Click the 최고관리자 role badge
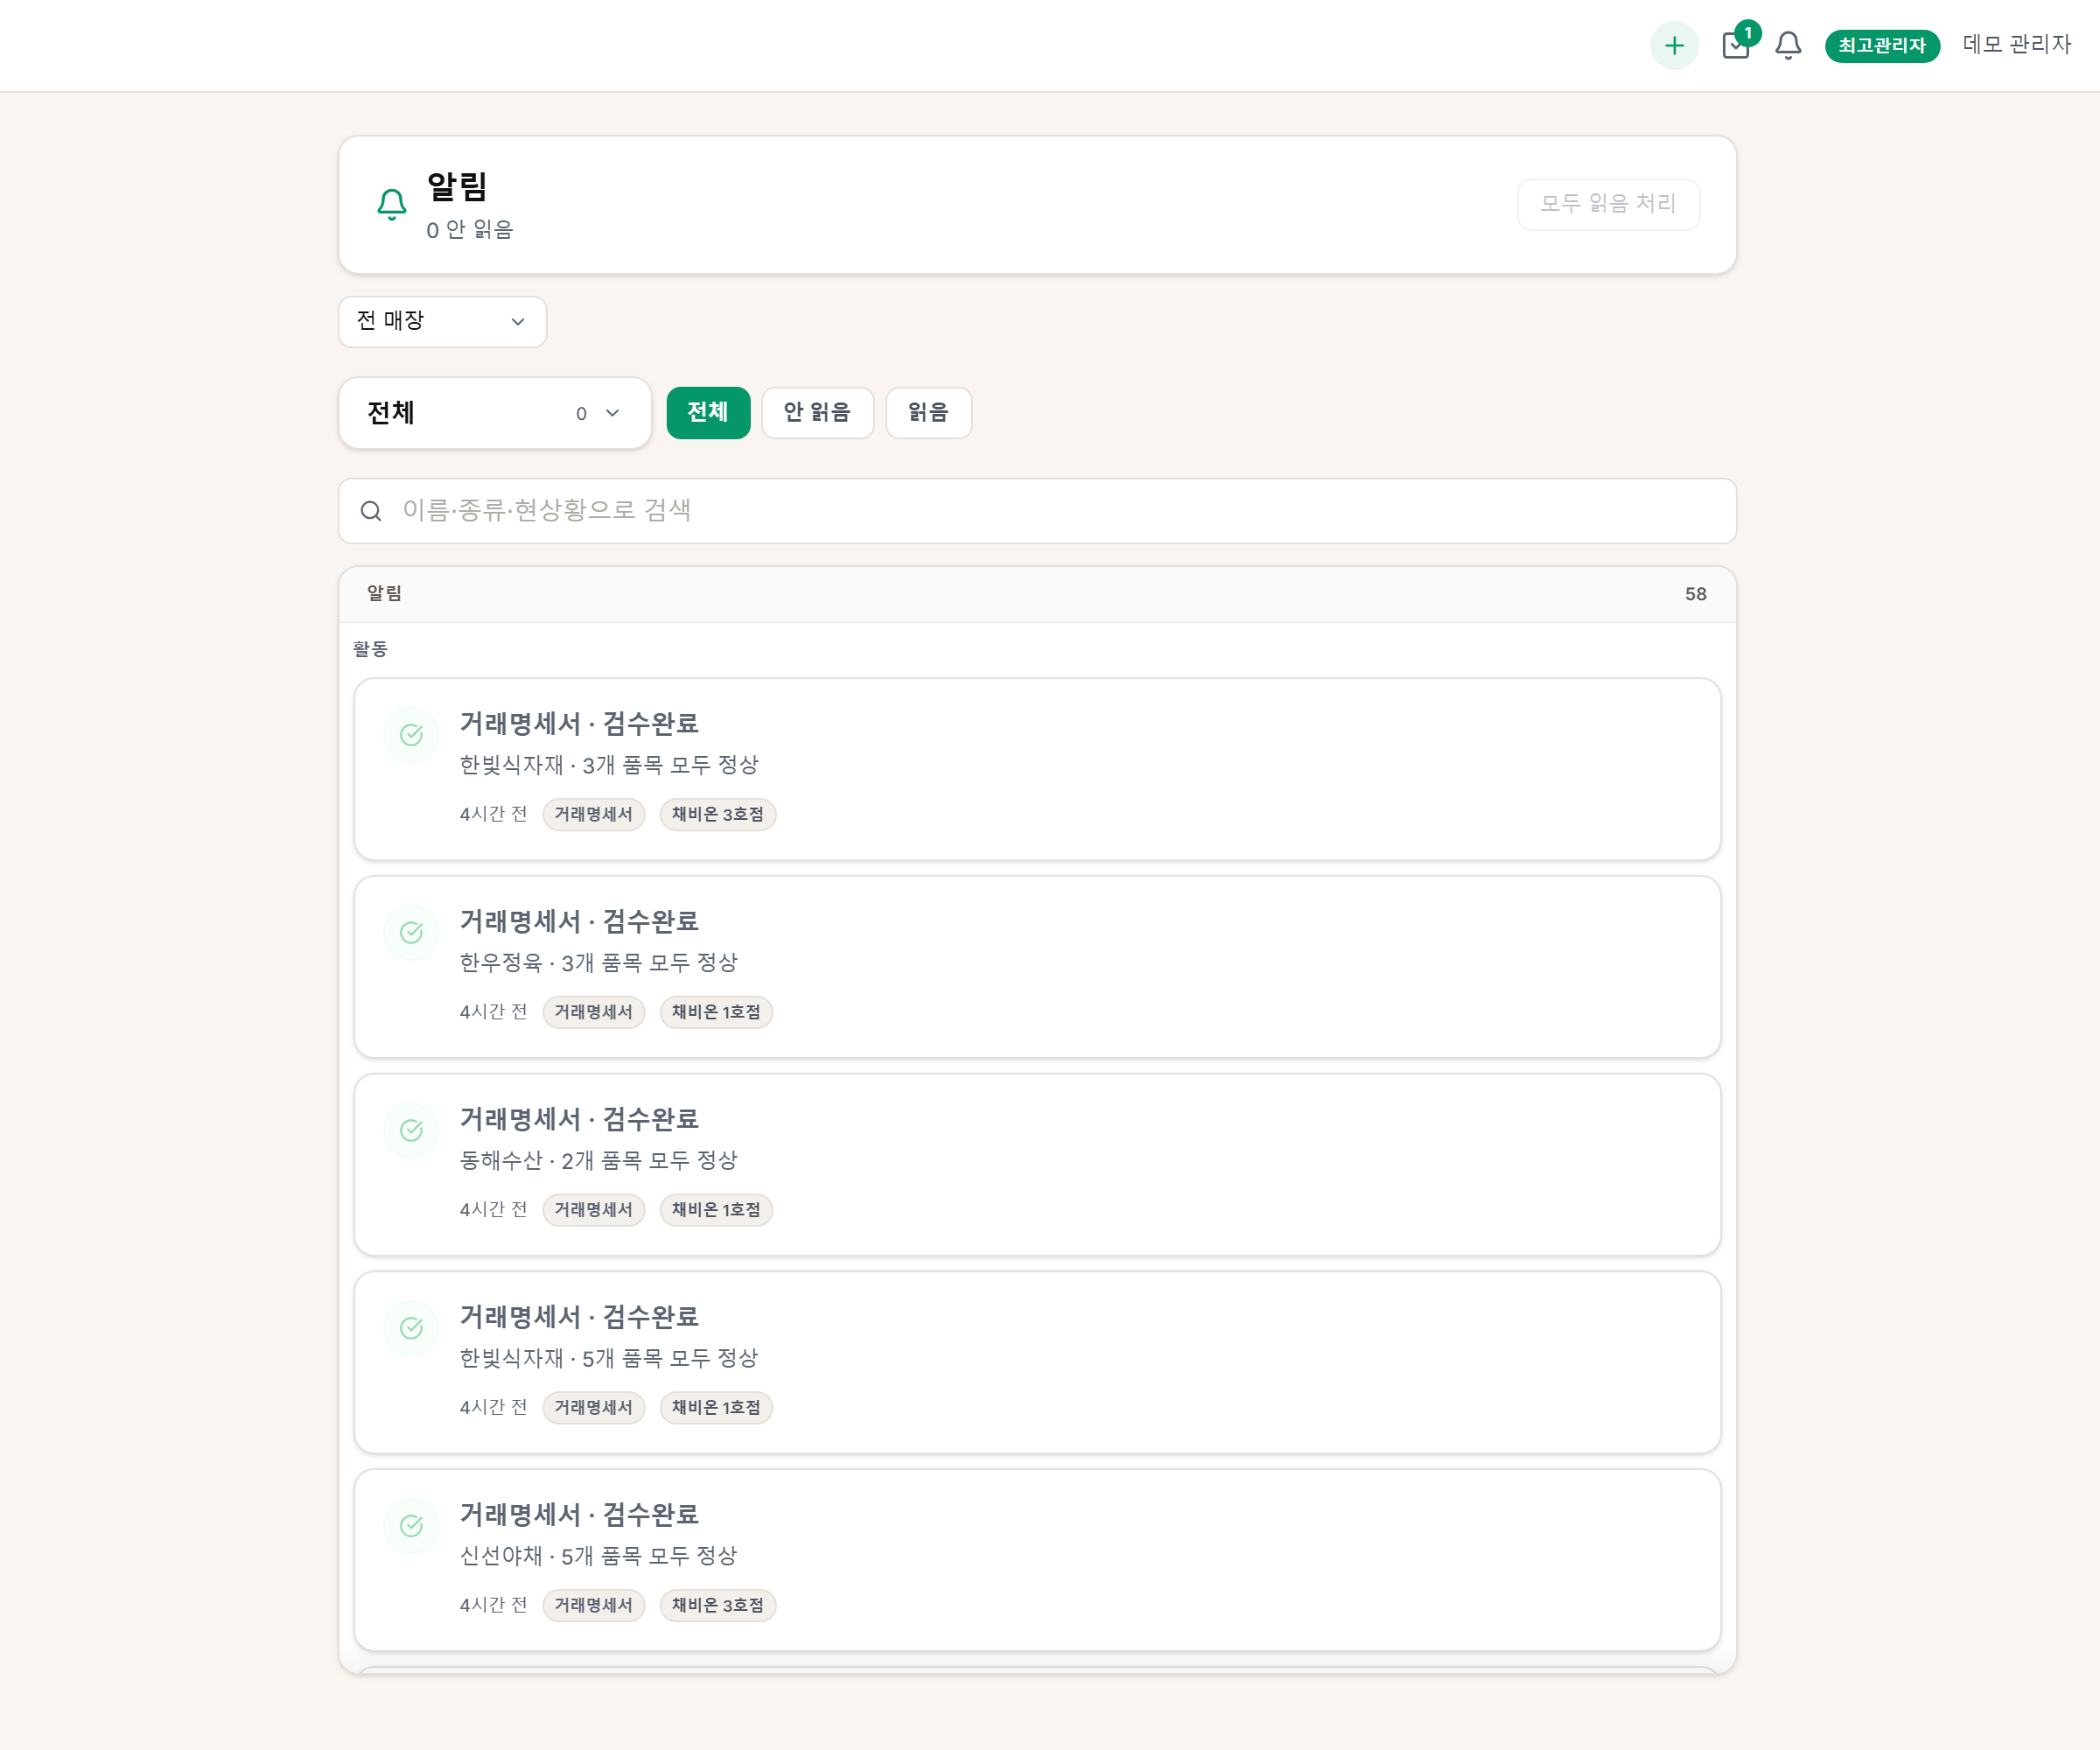The height and width of the screenshot is (1750, 2100). (x=1882, y=45)
